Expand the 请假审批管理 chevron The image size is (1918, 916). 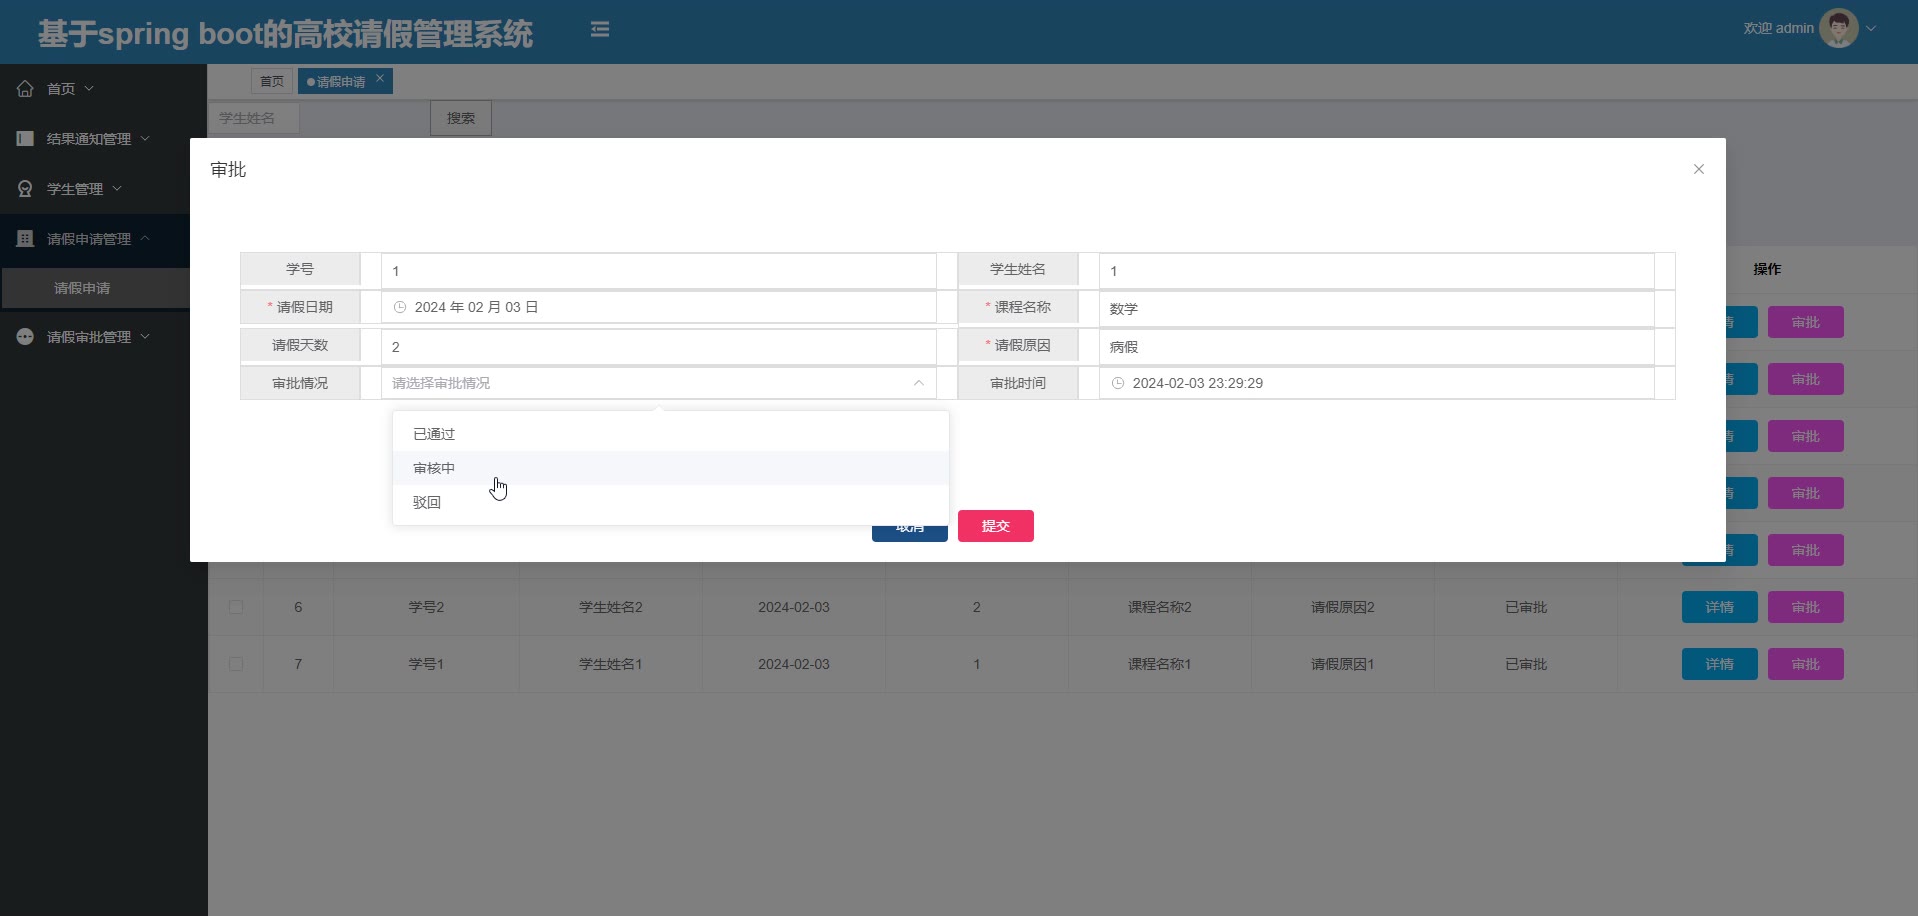145,336
